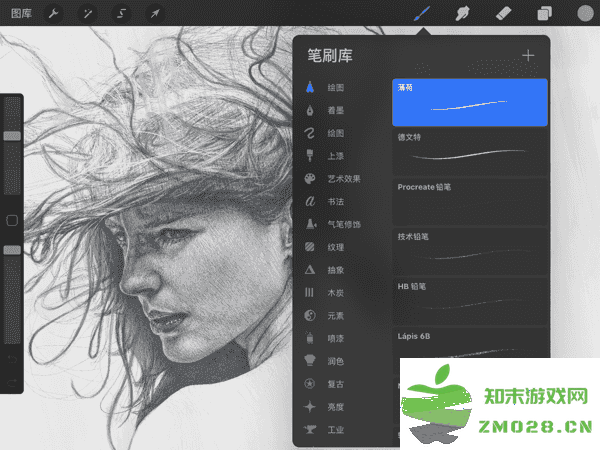Return to 图库 gallery

click(x=21, y=13)
